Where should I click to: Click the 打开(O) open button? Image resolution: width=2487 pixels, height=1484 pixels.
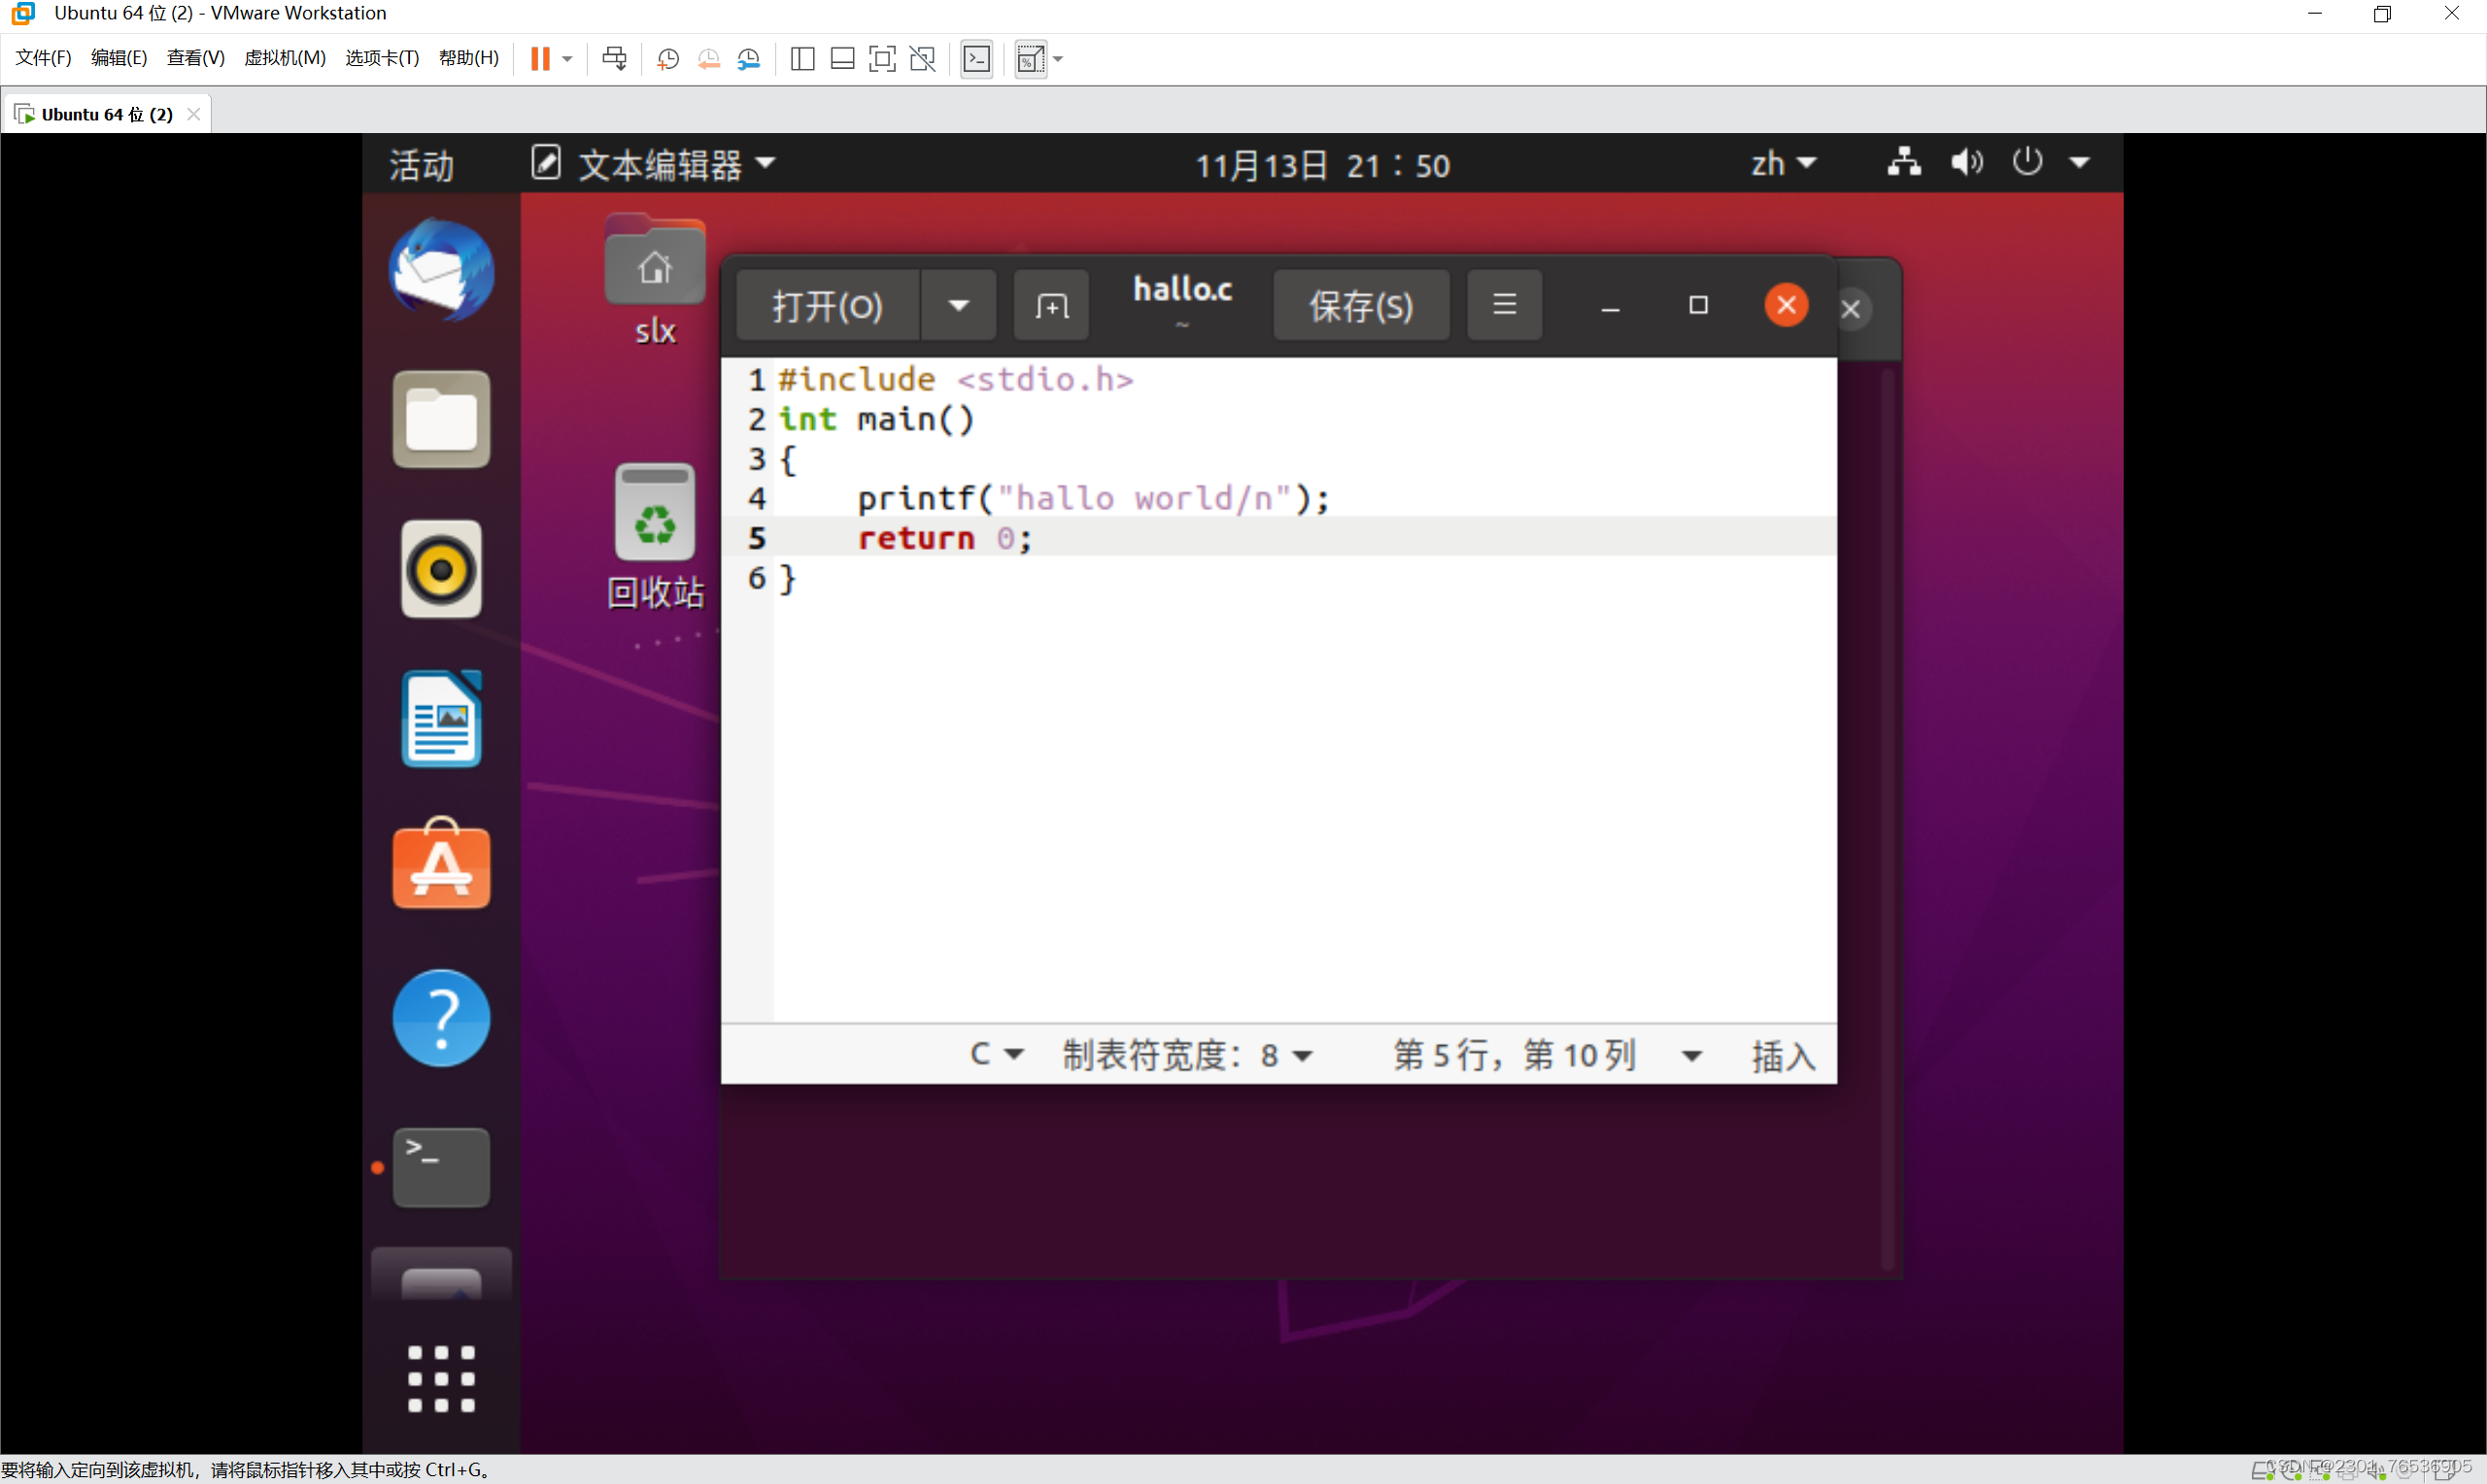pyautogui.click(x=827, y=306)
